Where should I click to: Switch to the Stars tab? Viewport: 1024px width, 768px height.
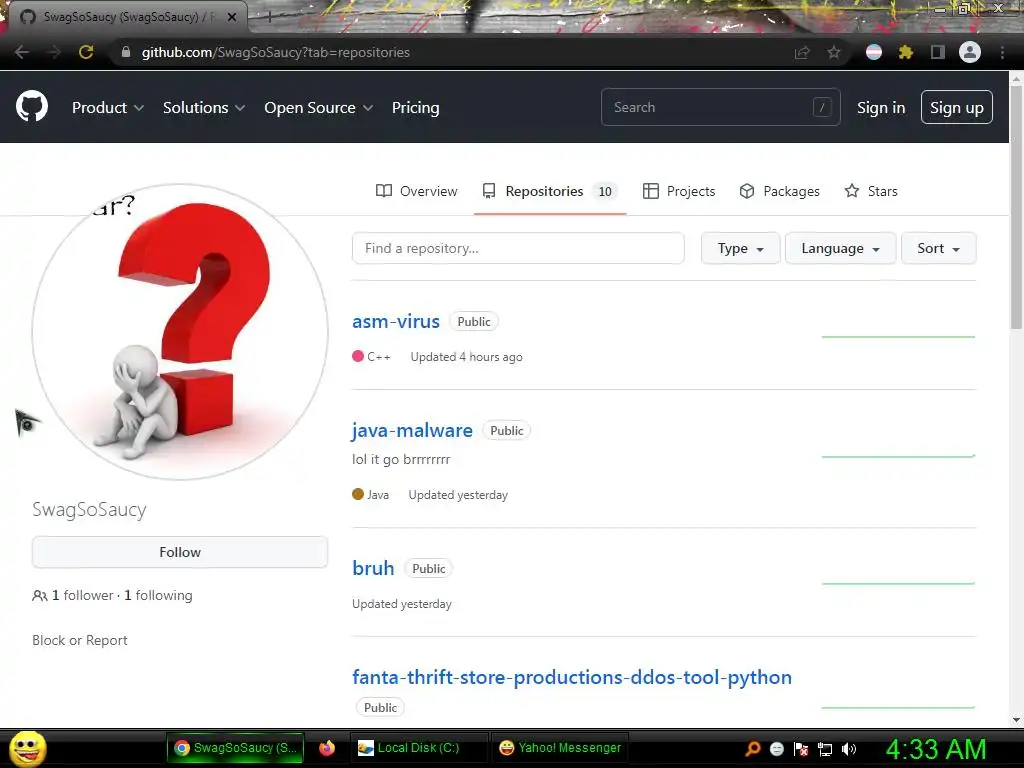coord(871,191)
